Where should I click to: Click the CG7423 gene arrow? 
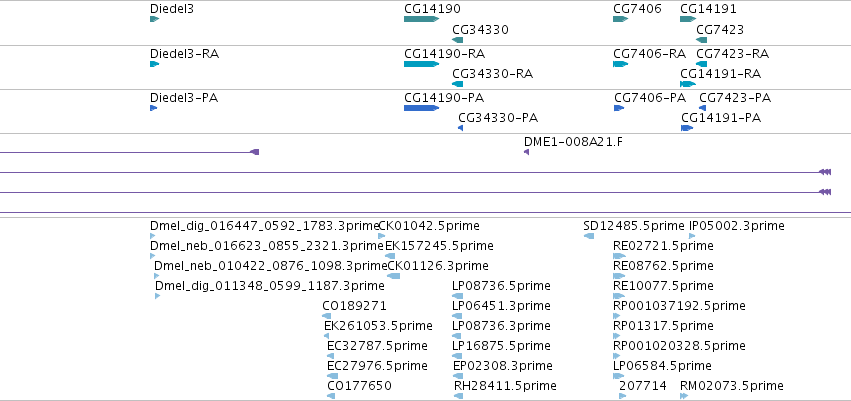702,40
